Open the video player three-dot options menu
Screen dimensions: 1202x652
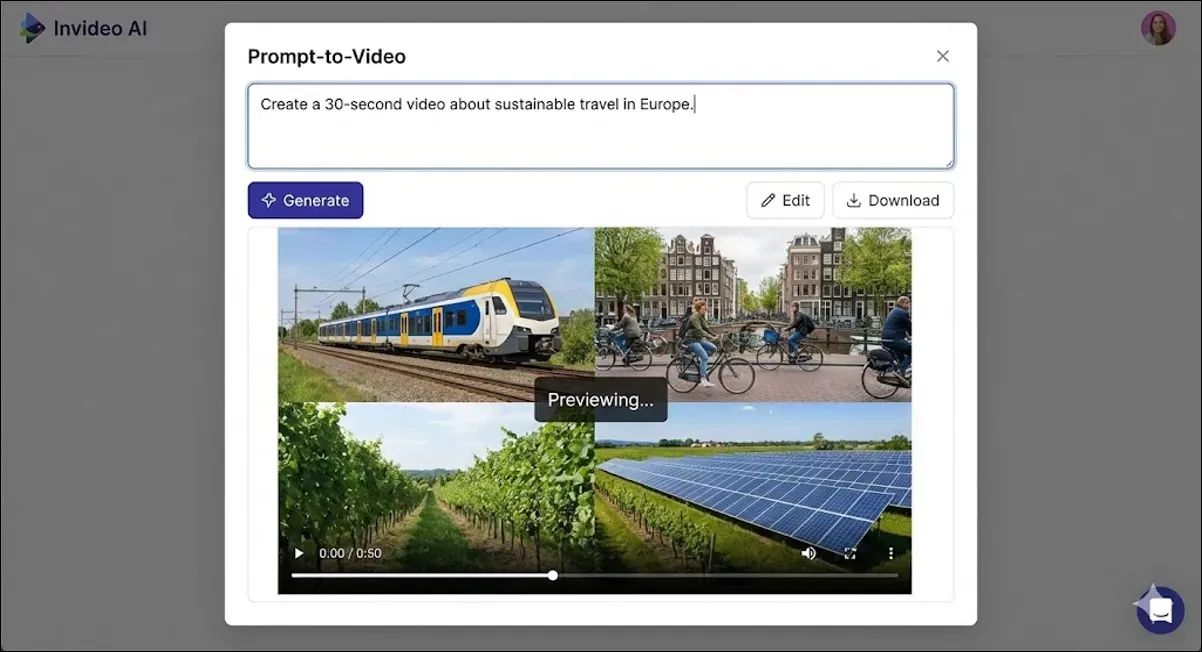tap(890, 553)
